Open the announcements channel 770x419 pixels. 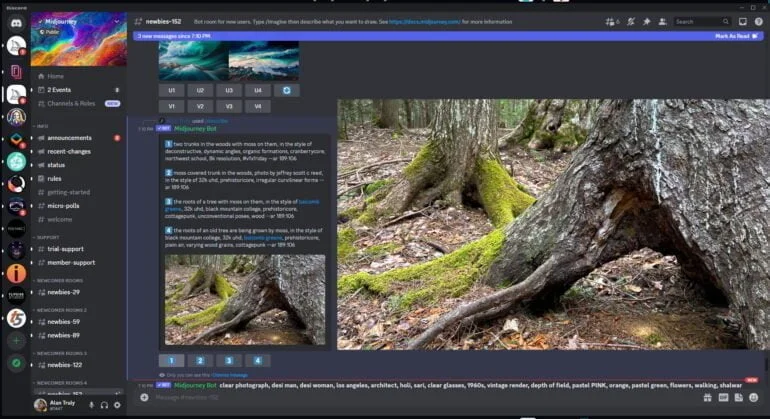coord(70,138)
